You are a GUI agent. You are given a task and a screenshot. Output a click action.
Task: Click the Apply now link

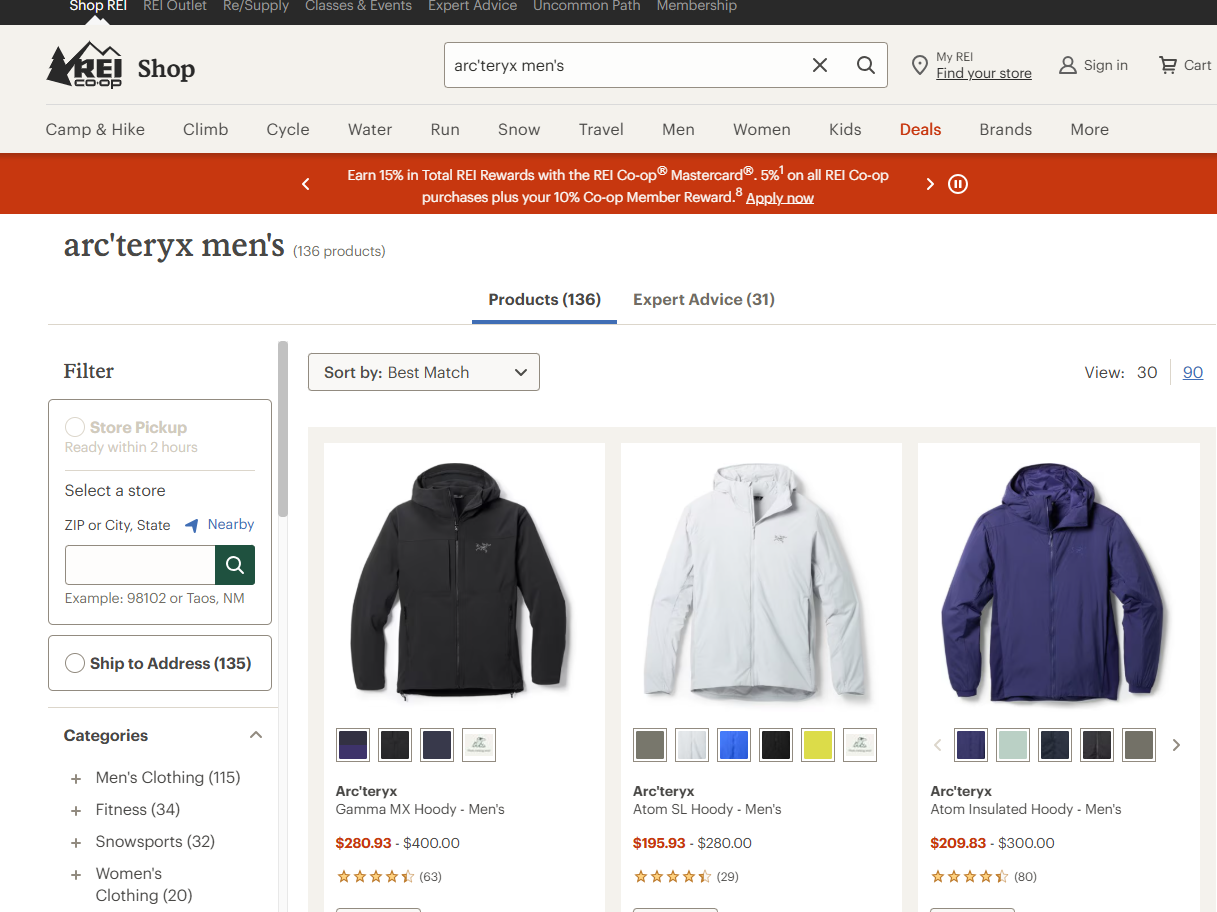[780, 198]
